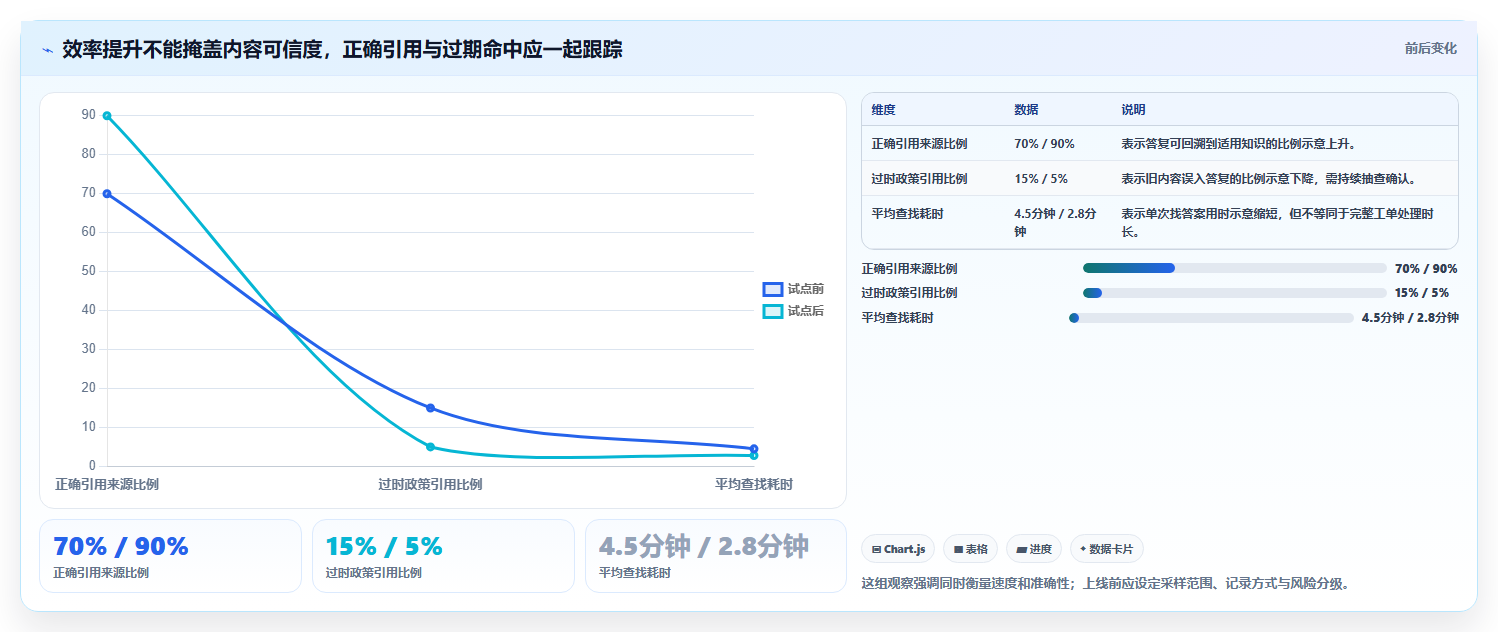Click the 试点前 data point at 15
Screen dimensions: 1498x632
tap(430, 408)
